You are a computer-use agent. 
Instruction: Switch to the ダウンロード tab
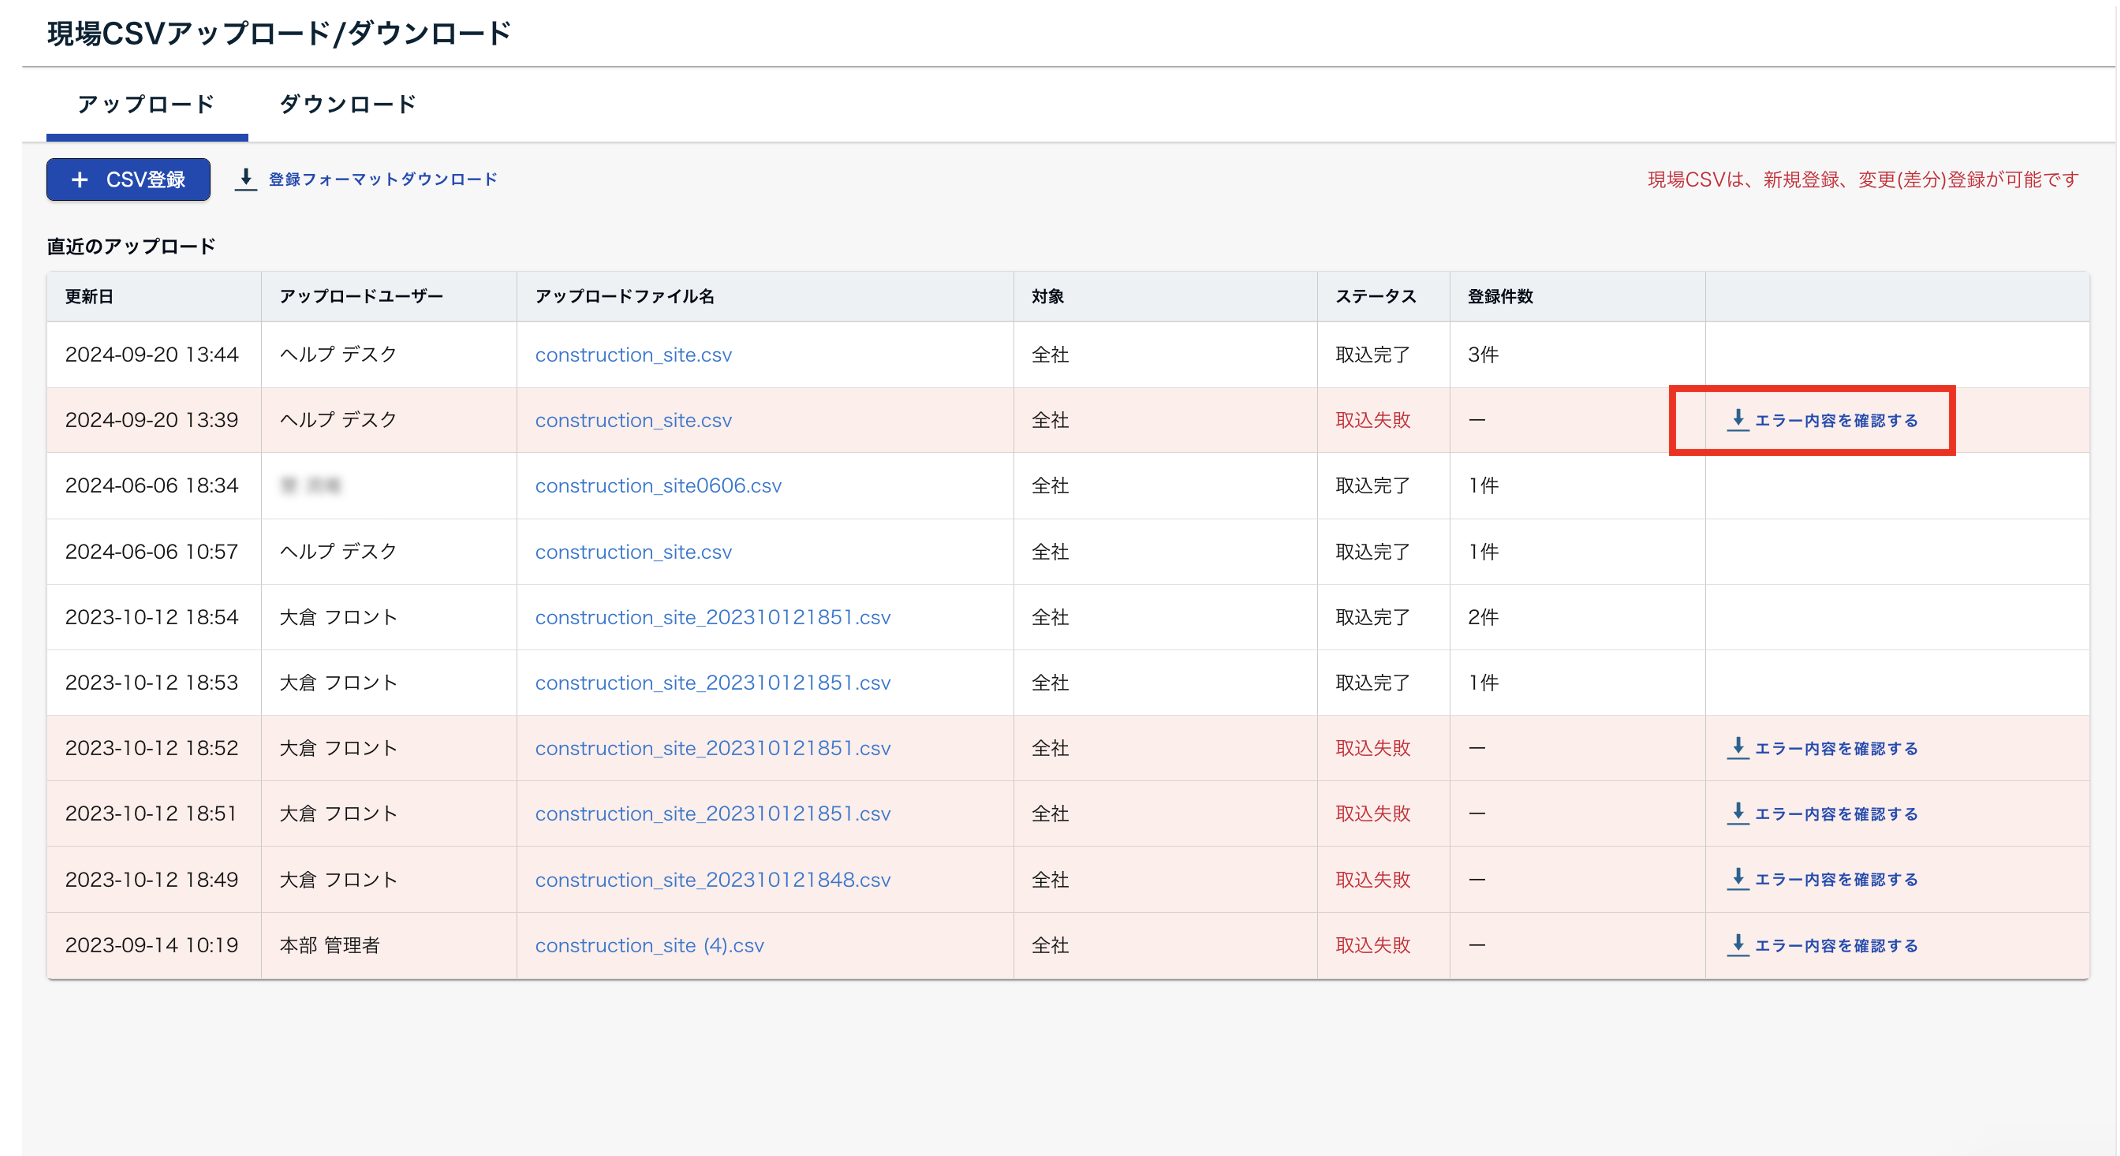[x=348, y=104]
